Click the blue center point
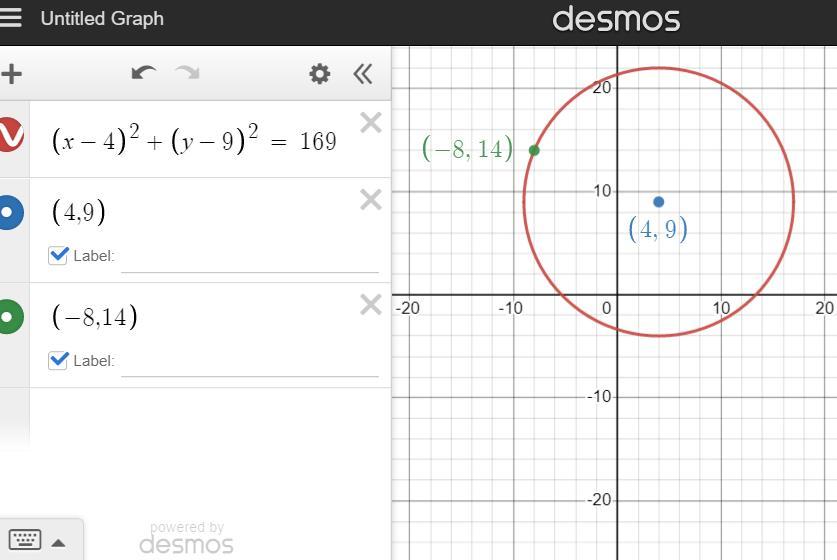Screen dimensions: 837x560 point(659,202)
